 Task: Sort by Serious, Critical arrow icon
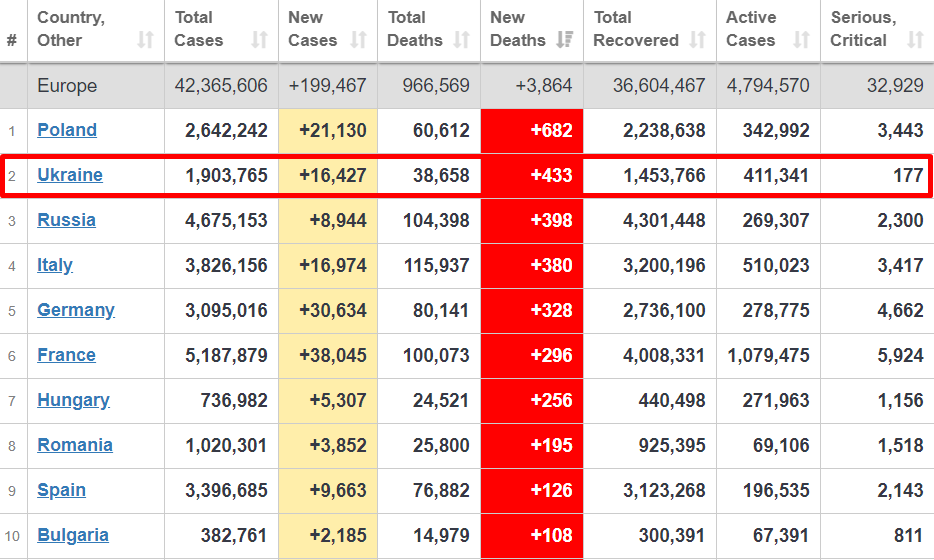tap(915, 40)
